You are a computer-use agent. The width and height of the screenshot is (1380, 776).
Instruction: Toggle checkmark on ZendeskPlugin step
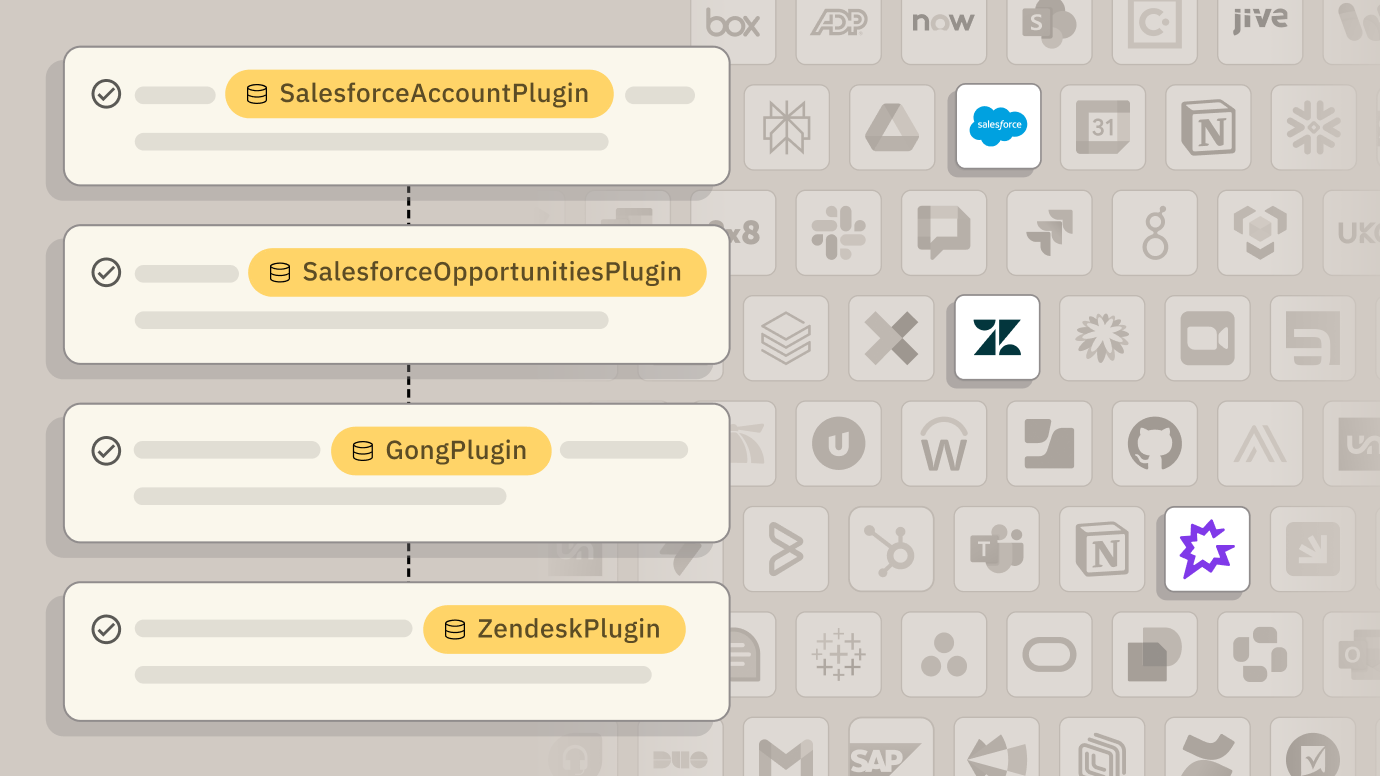106,629
